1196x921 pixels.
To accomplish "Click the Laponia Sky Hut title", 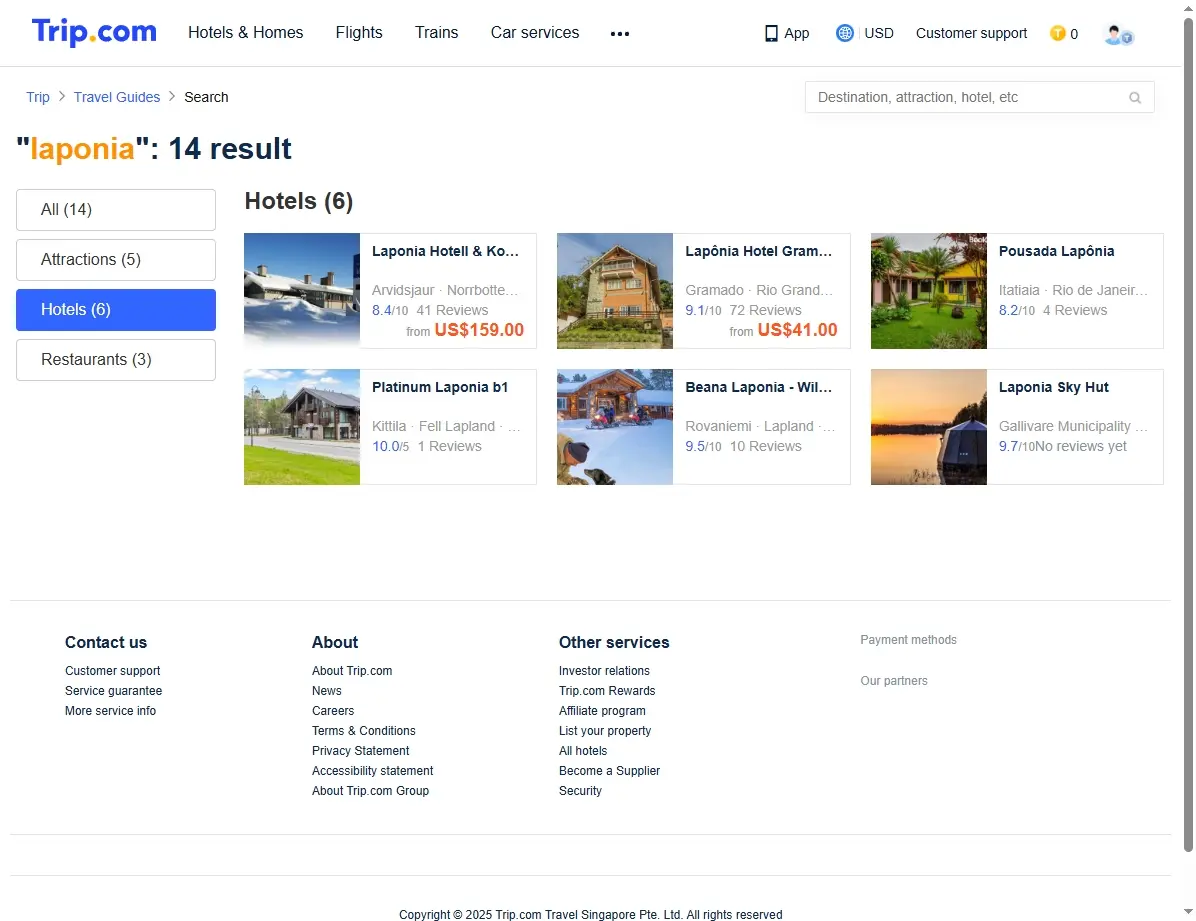I will pos(1053,387).
